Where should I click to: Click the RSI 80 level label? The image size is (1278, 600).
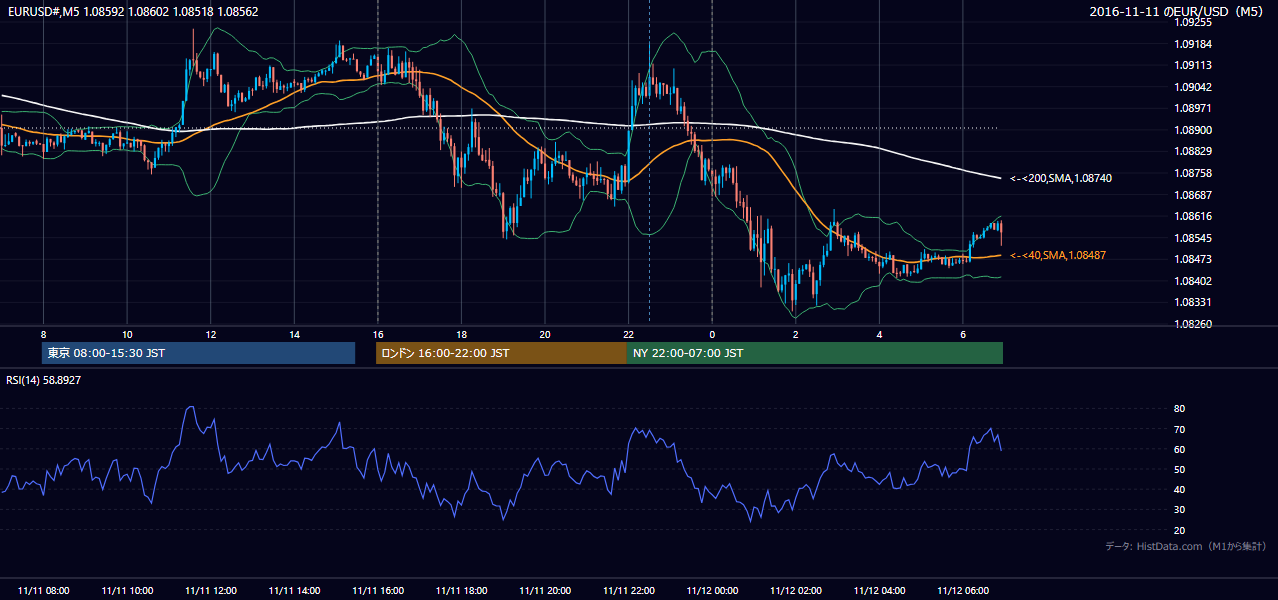tap(1179, 409)
